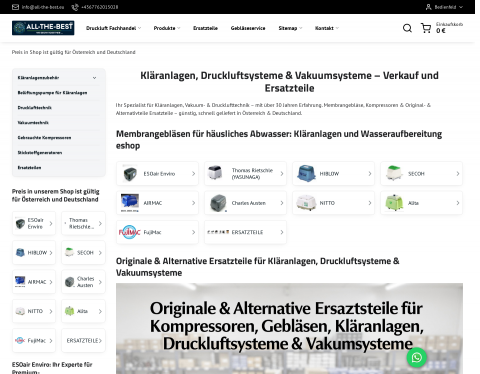Select Vakuumtechnik sidebar item

(33, 123)
